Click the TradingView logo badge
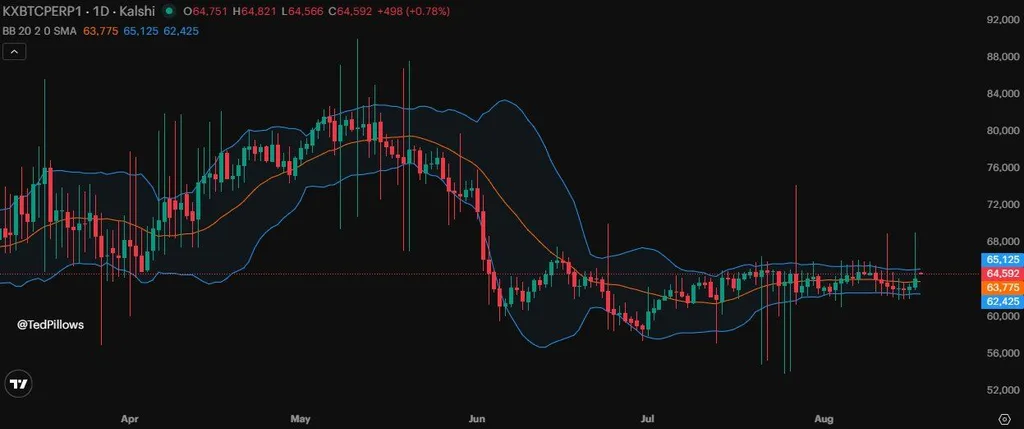 click(18, 384)
